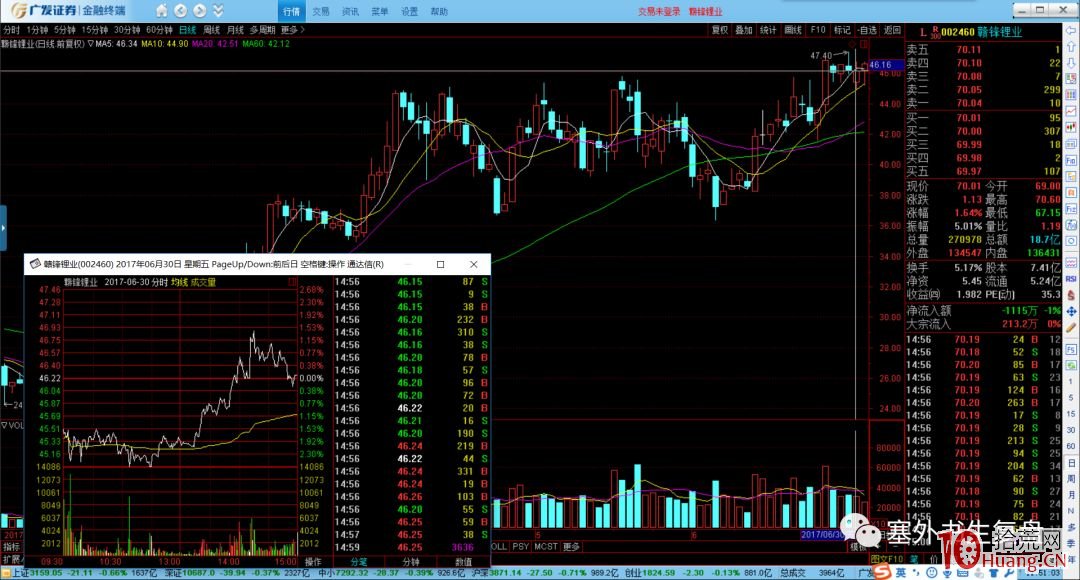Select the 15分钟 chart period

pos(94,30)
